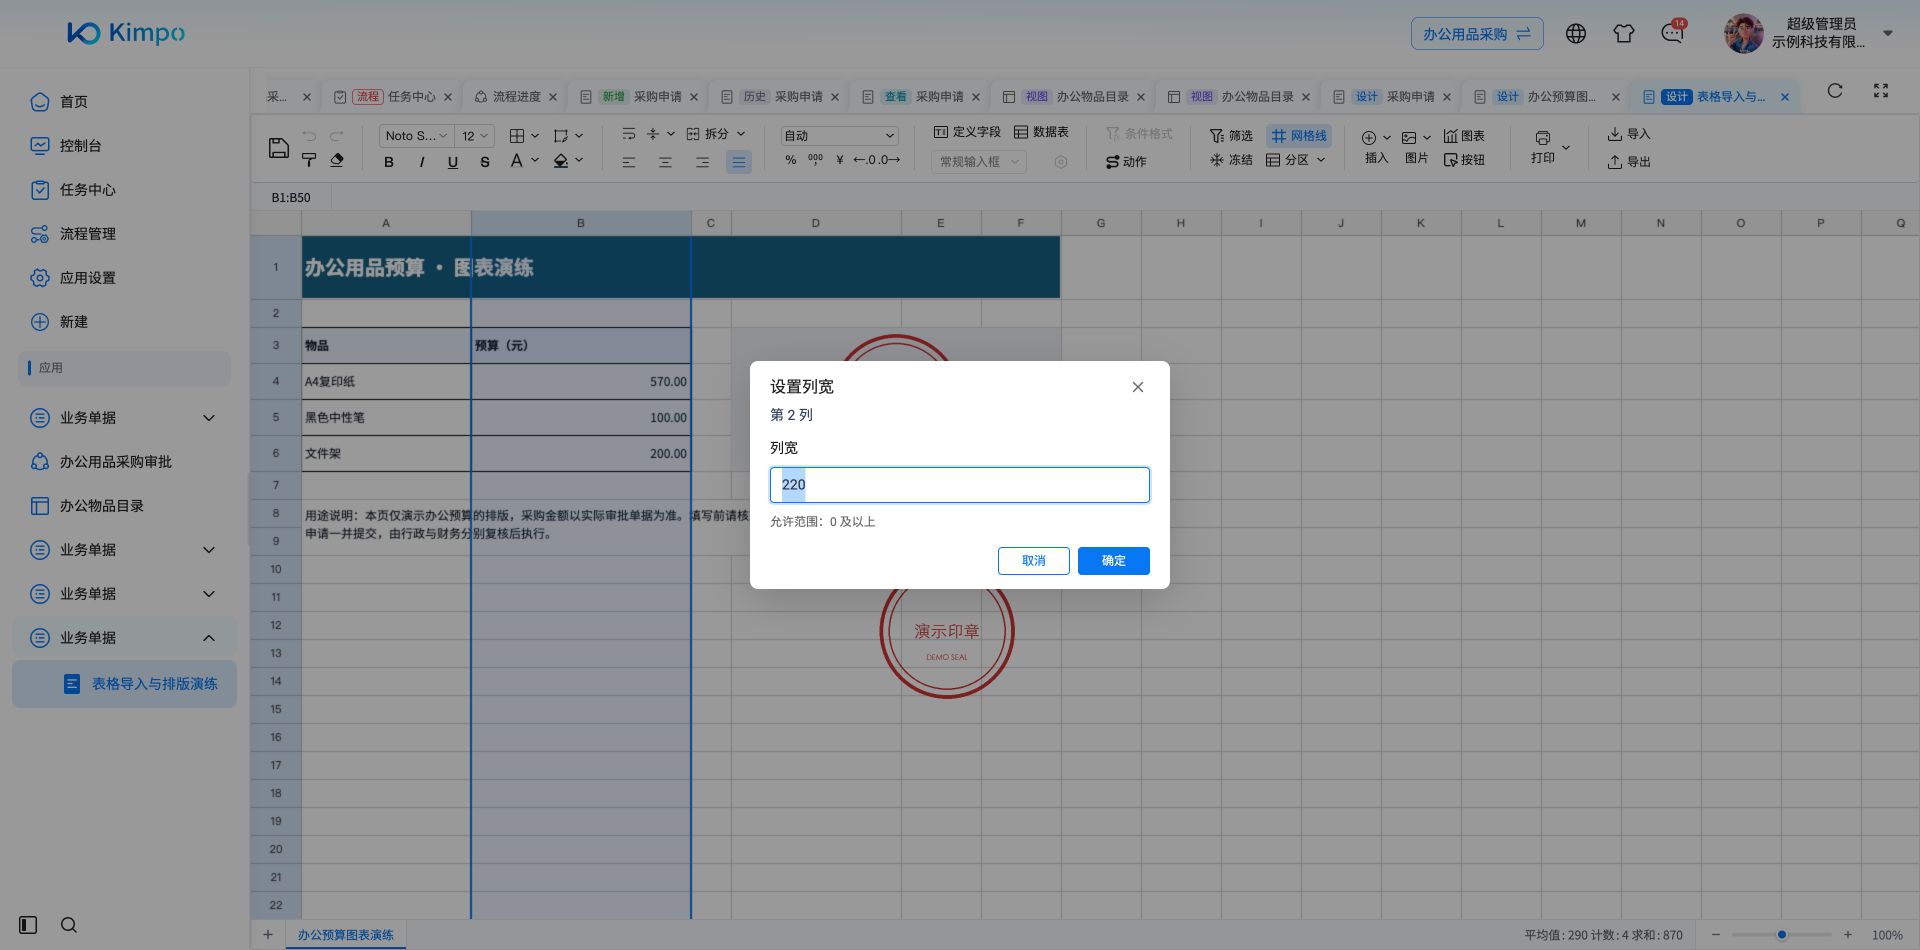The width and height of the screenshot is (1920, 950).
Task: Click the save icon in the toolbar
Action: point(279,148)
